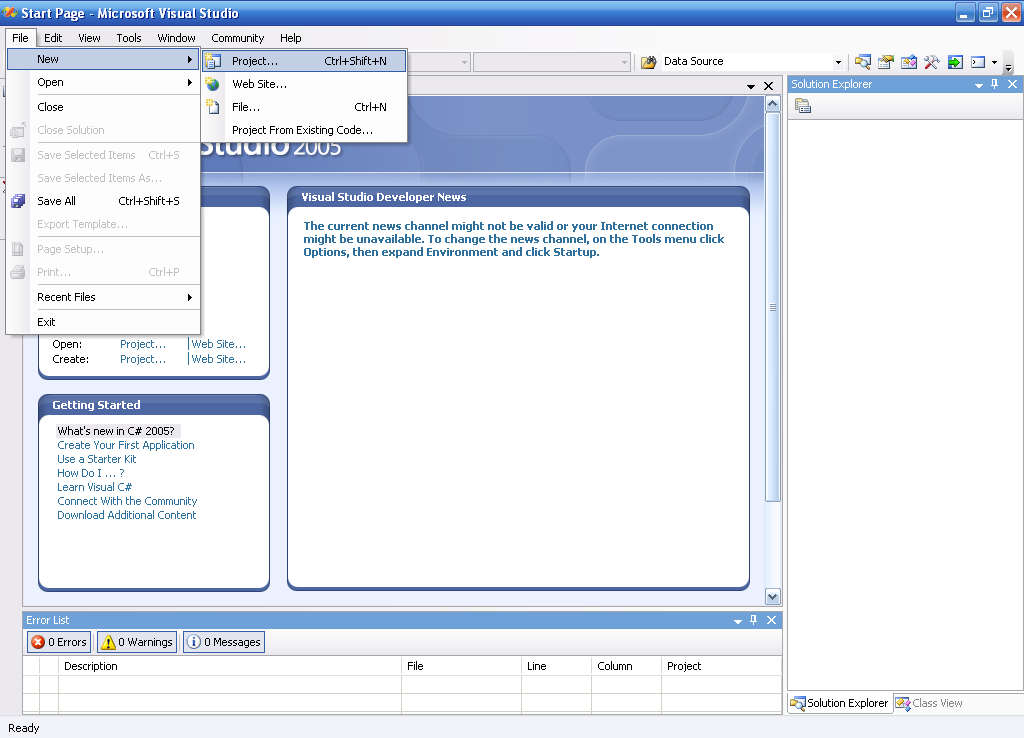Click the Find in Files icon

[648, 62]
